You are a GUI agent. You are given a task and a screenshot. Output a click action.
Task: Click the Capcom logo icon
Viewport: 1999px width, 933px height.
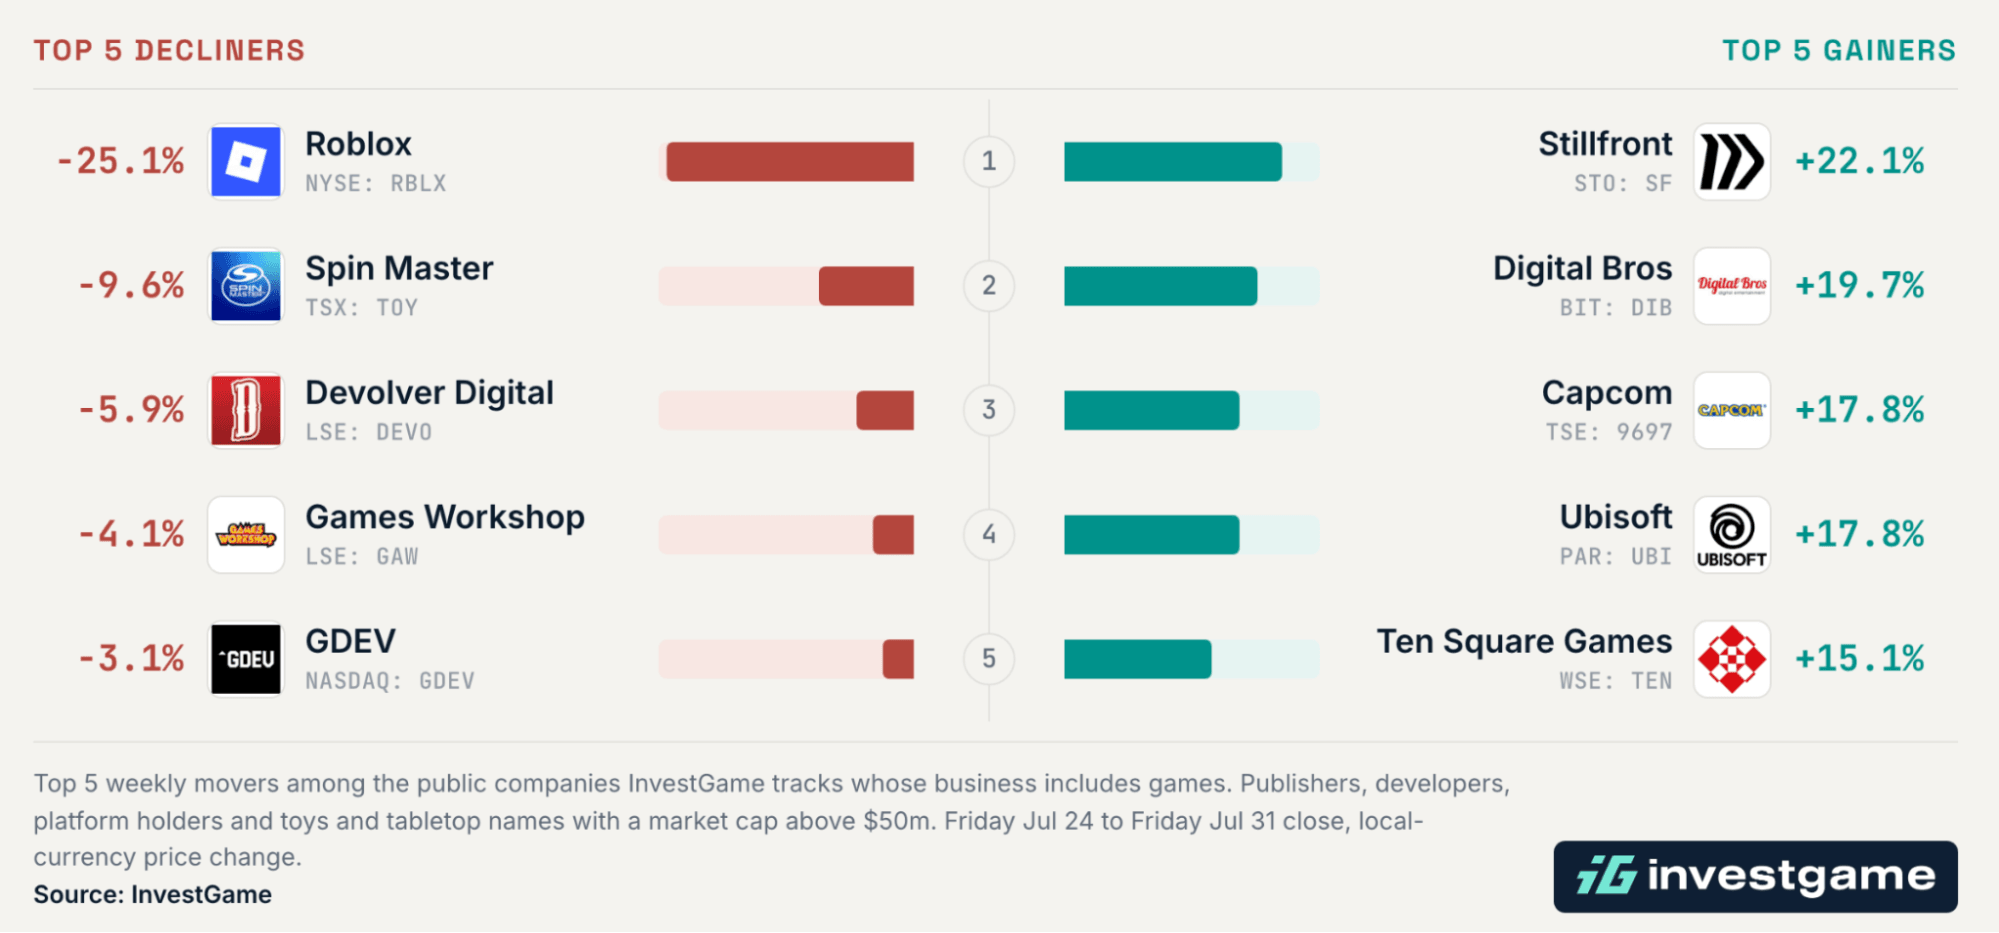coord(1732,410)
